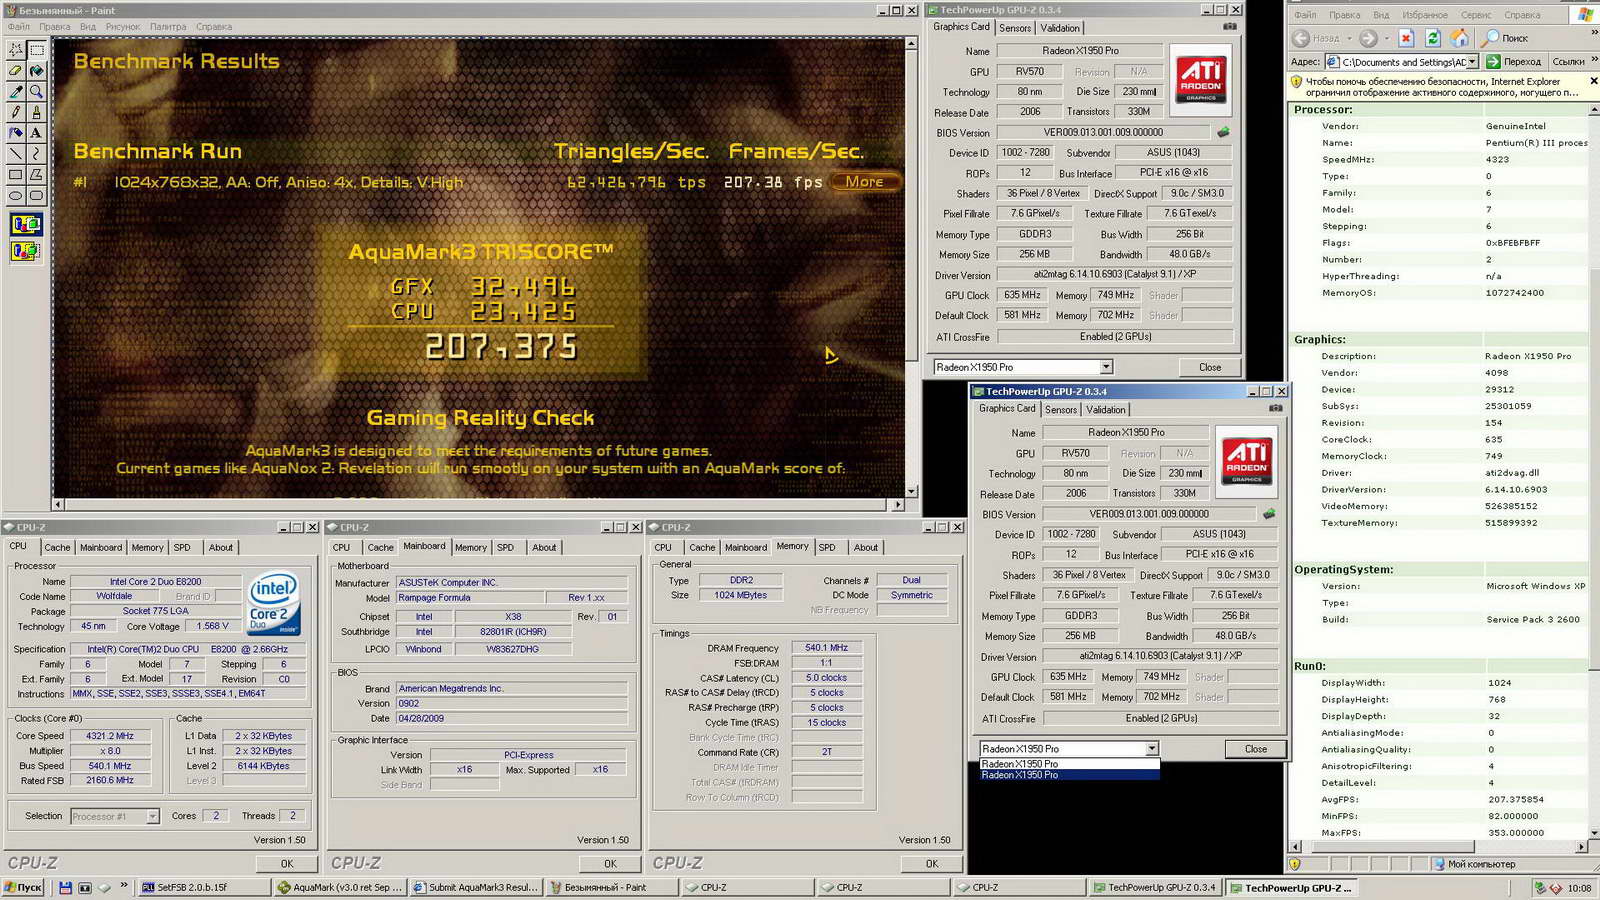Image resolution: width=1600 pixels, height=900 pixels.
Task: Click the Stop icon in Internet Explorer
Action: (x=1406, y=38)
